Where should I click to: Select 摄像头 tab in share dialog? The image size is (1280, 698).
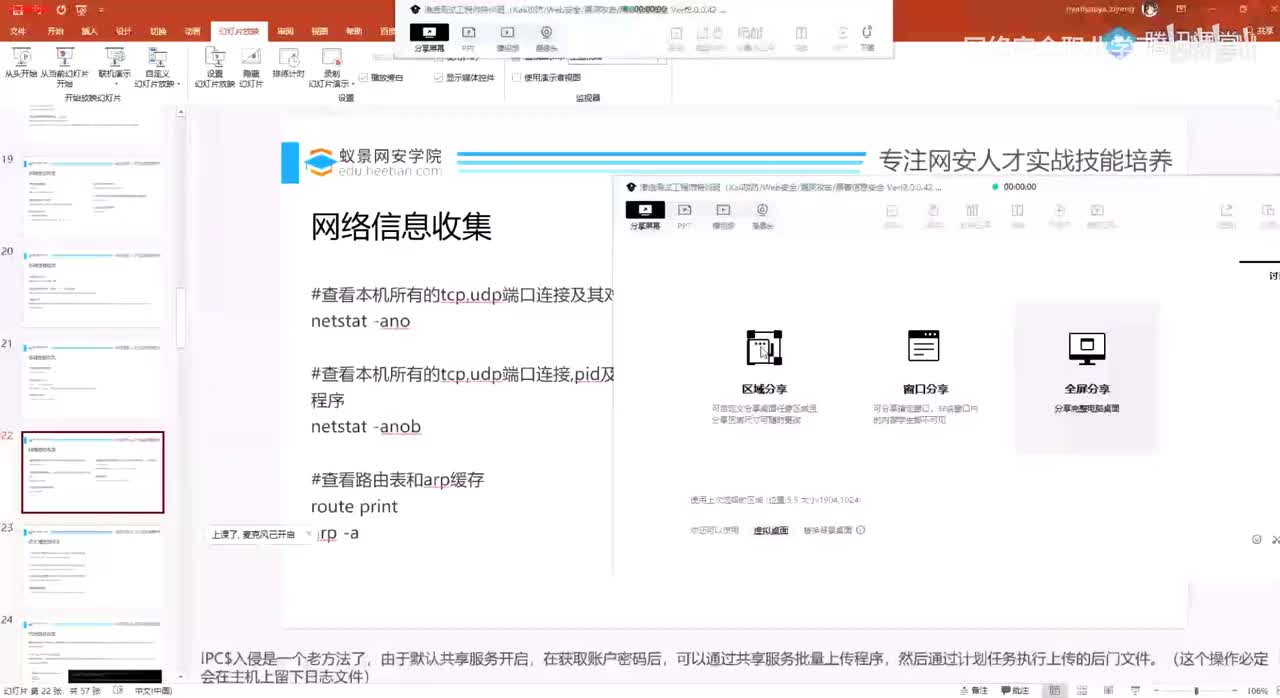coord(762,216)
